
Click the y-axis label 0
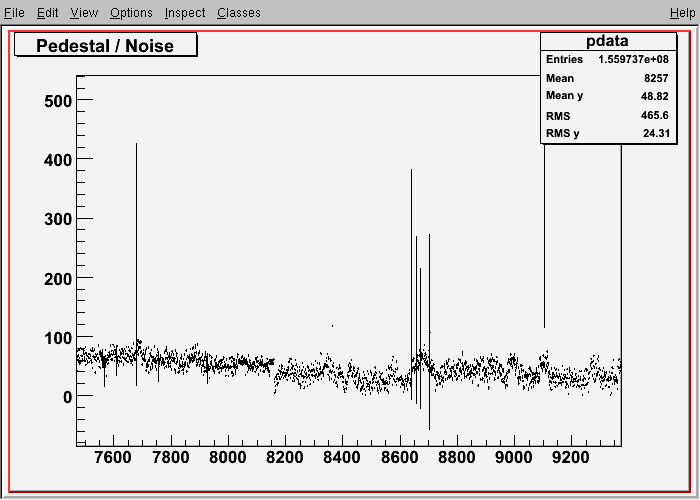click(x=67, y=397)
